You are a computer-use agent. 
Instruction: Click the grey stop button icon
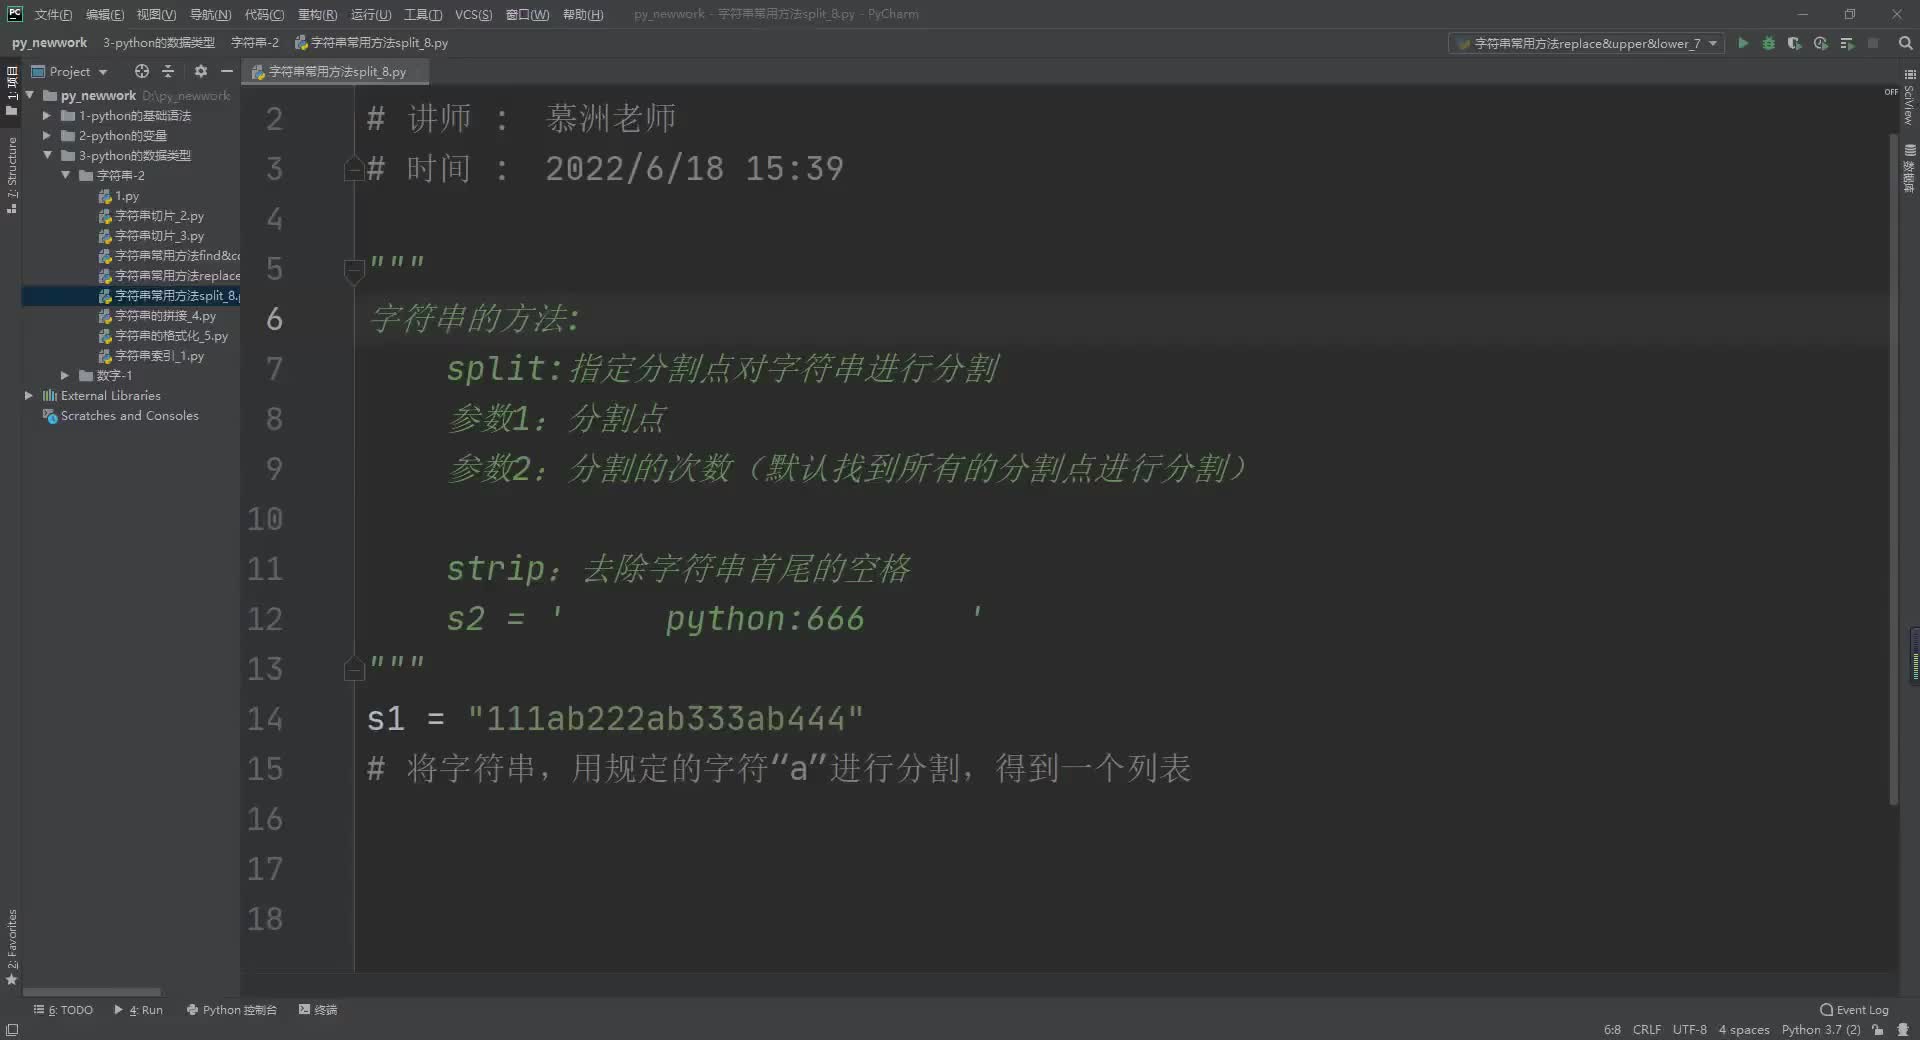1873,43
